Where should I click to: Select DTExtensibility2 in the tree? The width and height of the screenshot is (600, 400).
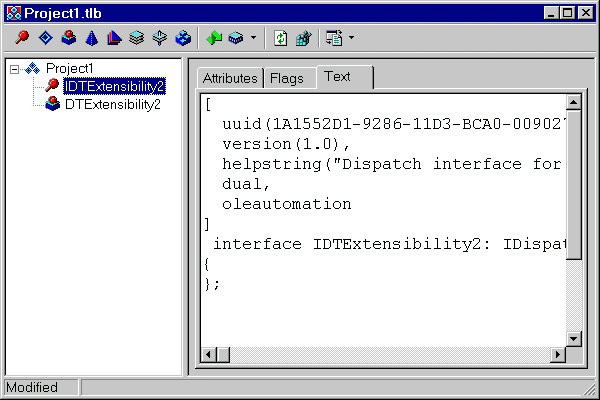point(112,104)
